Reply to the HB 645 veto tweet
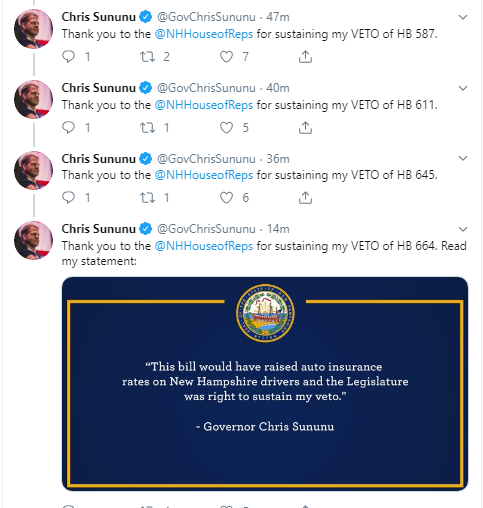The width and height of the screenshot is (483, 508). point(69,198)
